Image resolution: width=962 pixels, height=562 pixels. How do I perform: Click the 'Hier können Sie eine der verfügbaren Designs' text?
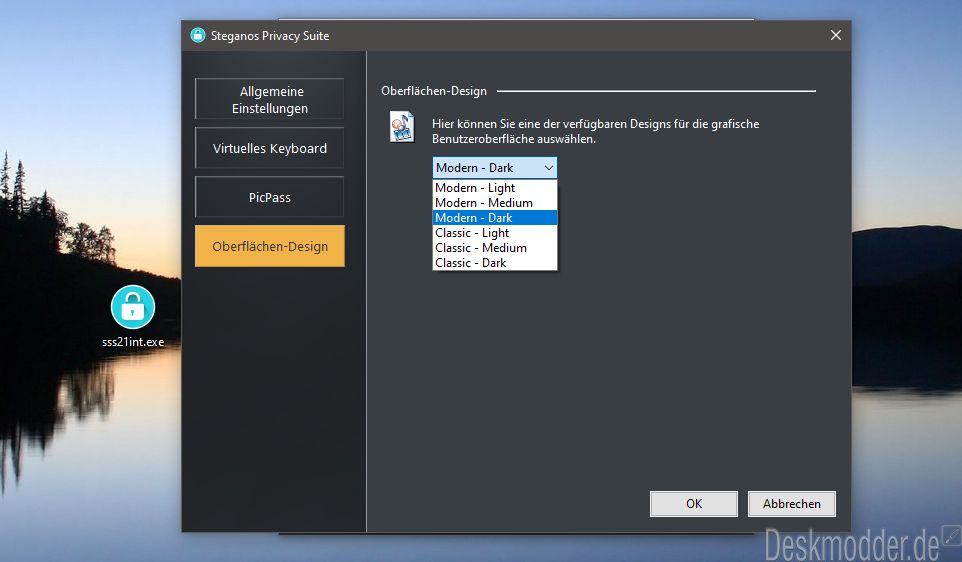[595, 131]
